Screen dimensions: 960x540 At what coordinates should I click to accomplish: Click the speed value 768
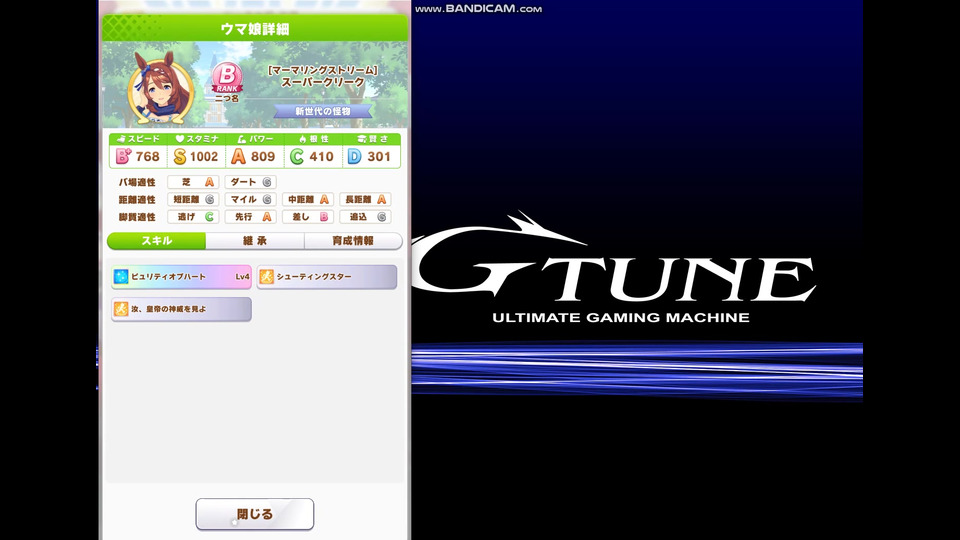point(148,157)
